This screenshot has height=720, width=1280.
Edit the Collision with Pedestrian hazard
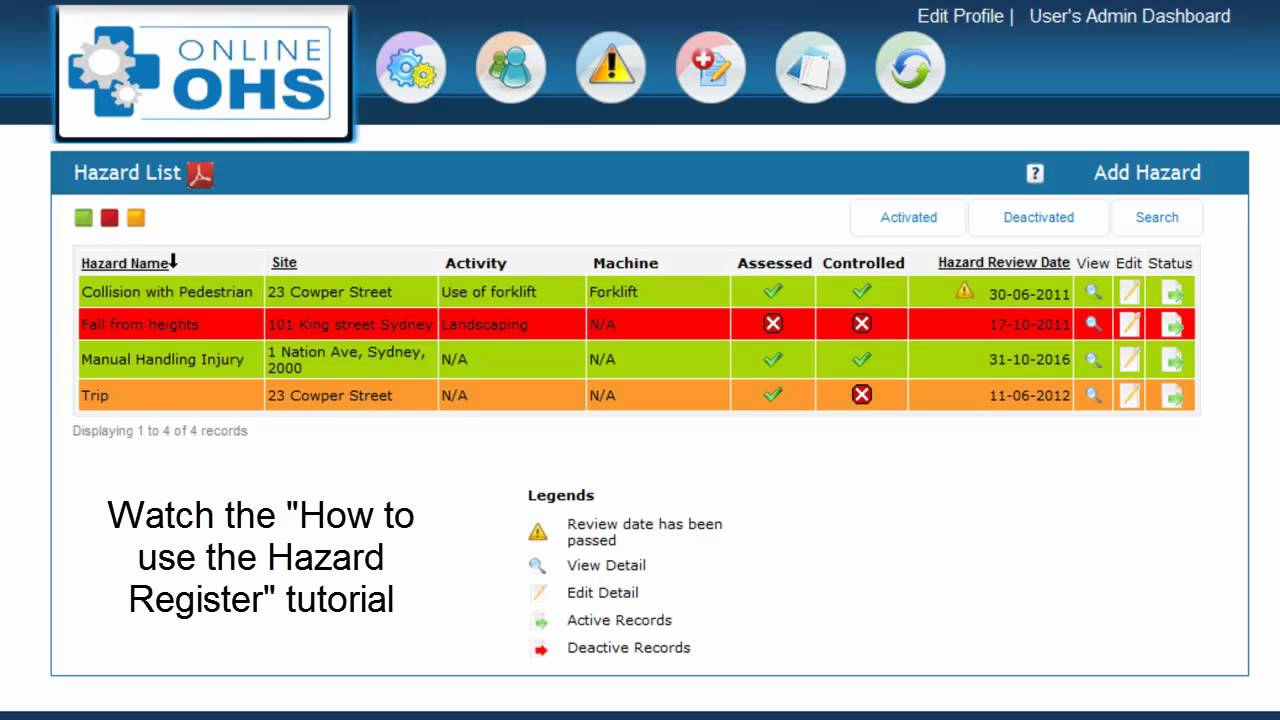pos(1129,292)
